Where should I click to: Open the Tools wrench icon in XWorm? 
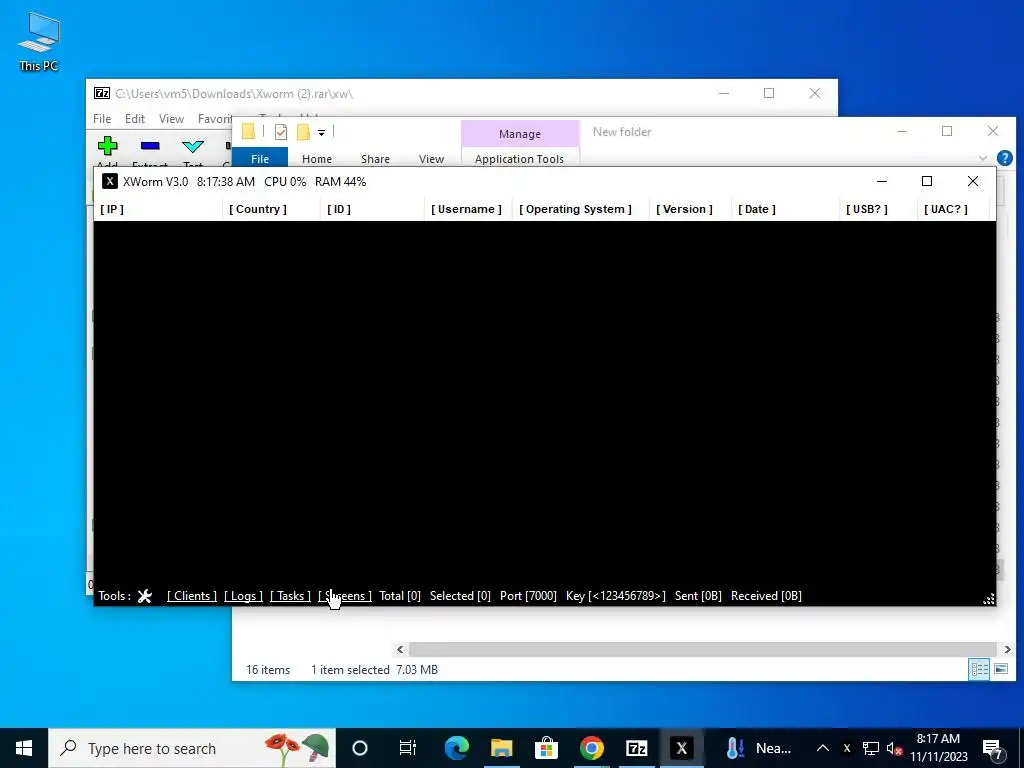pyautogui.click(x=145, y=596)
